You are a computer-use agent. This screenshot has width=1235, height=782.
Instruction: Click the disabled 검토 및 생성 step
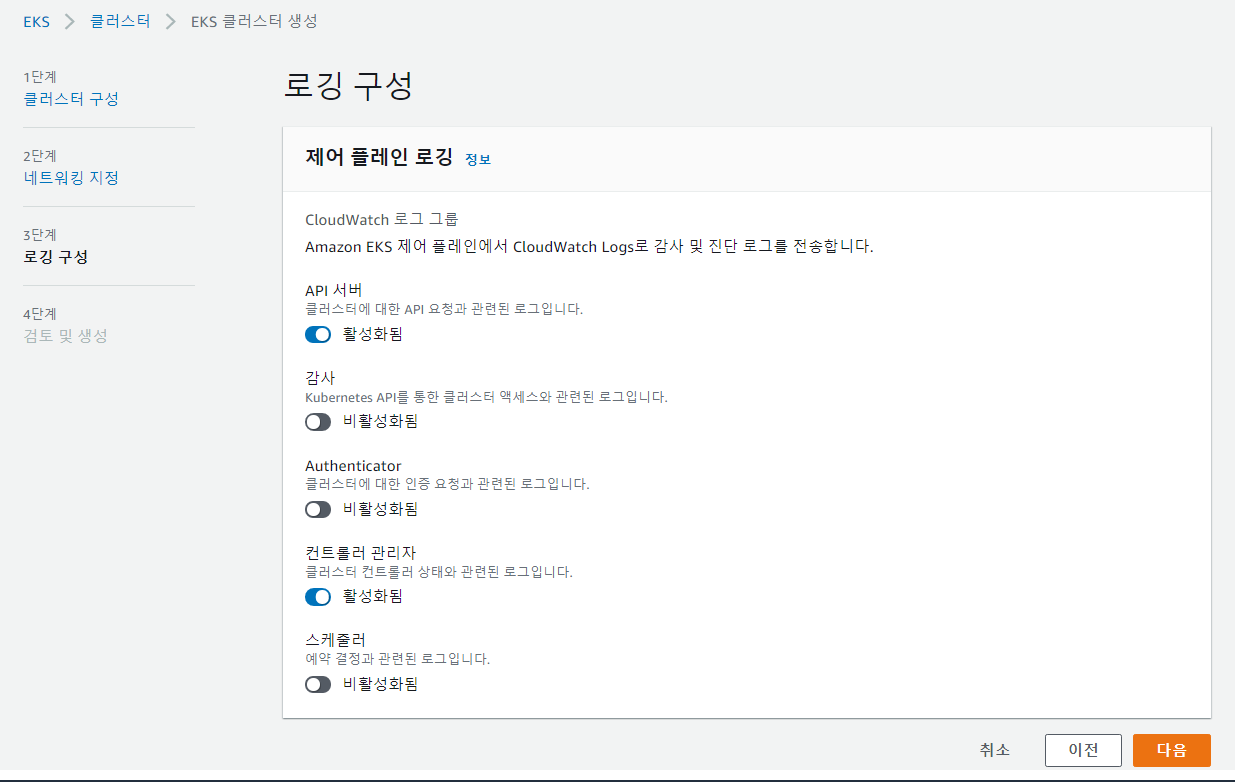(x=65, y=336)
